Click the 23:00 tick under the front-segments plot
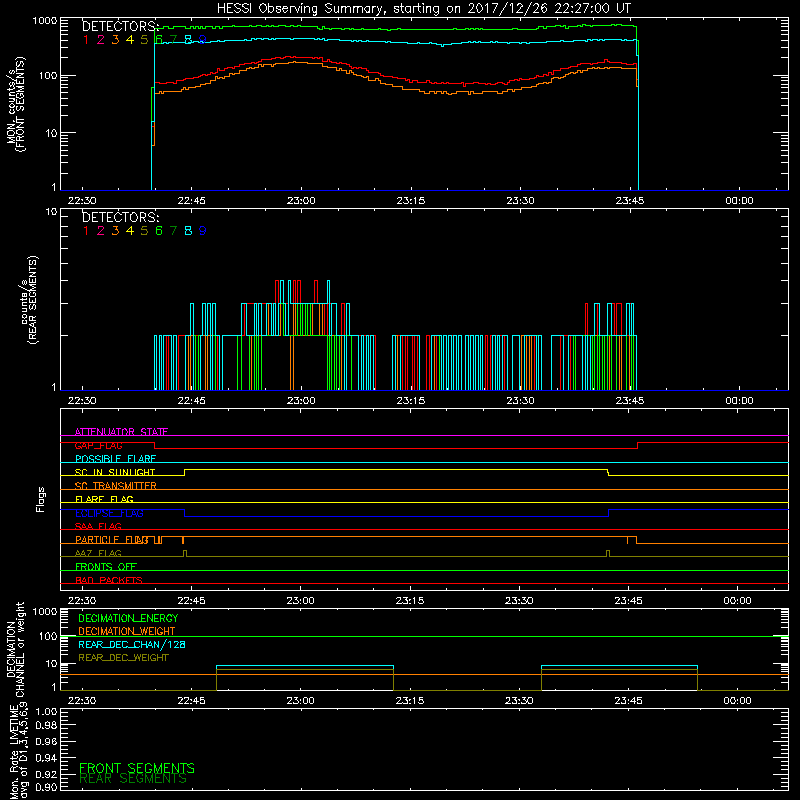The height and width of the screenshot is (800, 800). pyautogui.click(x=301, y=201)
